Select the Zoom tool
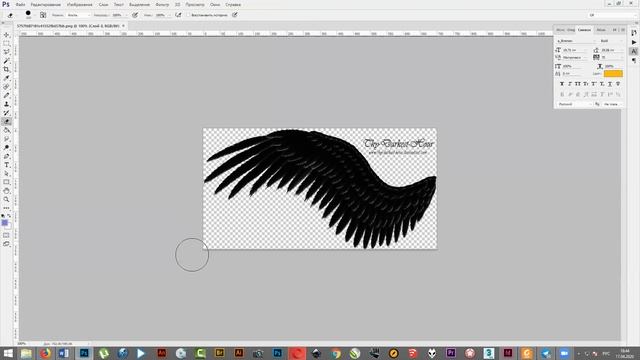The image size is (640, 360). [7, 199]
